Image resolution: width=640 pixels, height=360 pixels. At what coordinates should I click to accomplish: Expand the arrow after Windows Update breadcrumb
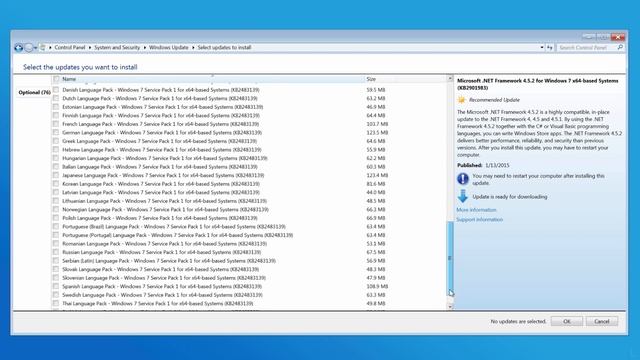pyautogui.click(x=193, y=48)
